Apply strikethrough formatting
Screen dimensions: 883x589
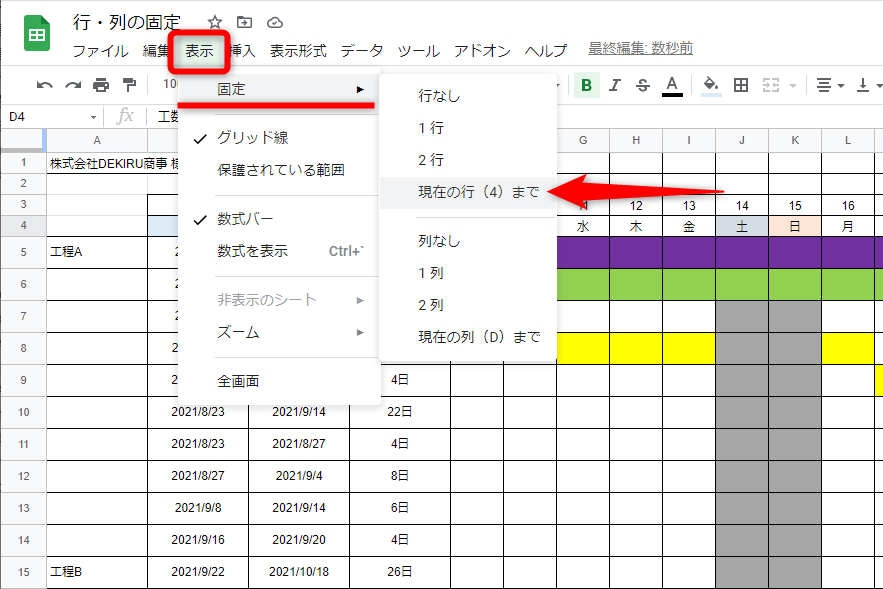coord(643,85)
